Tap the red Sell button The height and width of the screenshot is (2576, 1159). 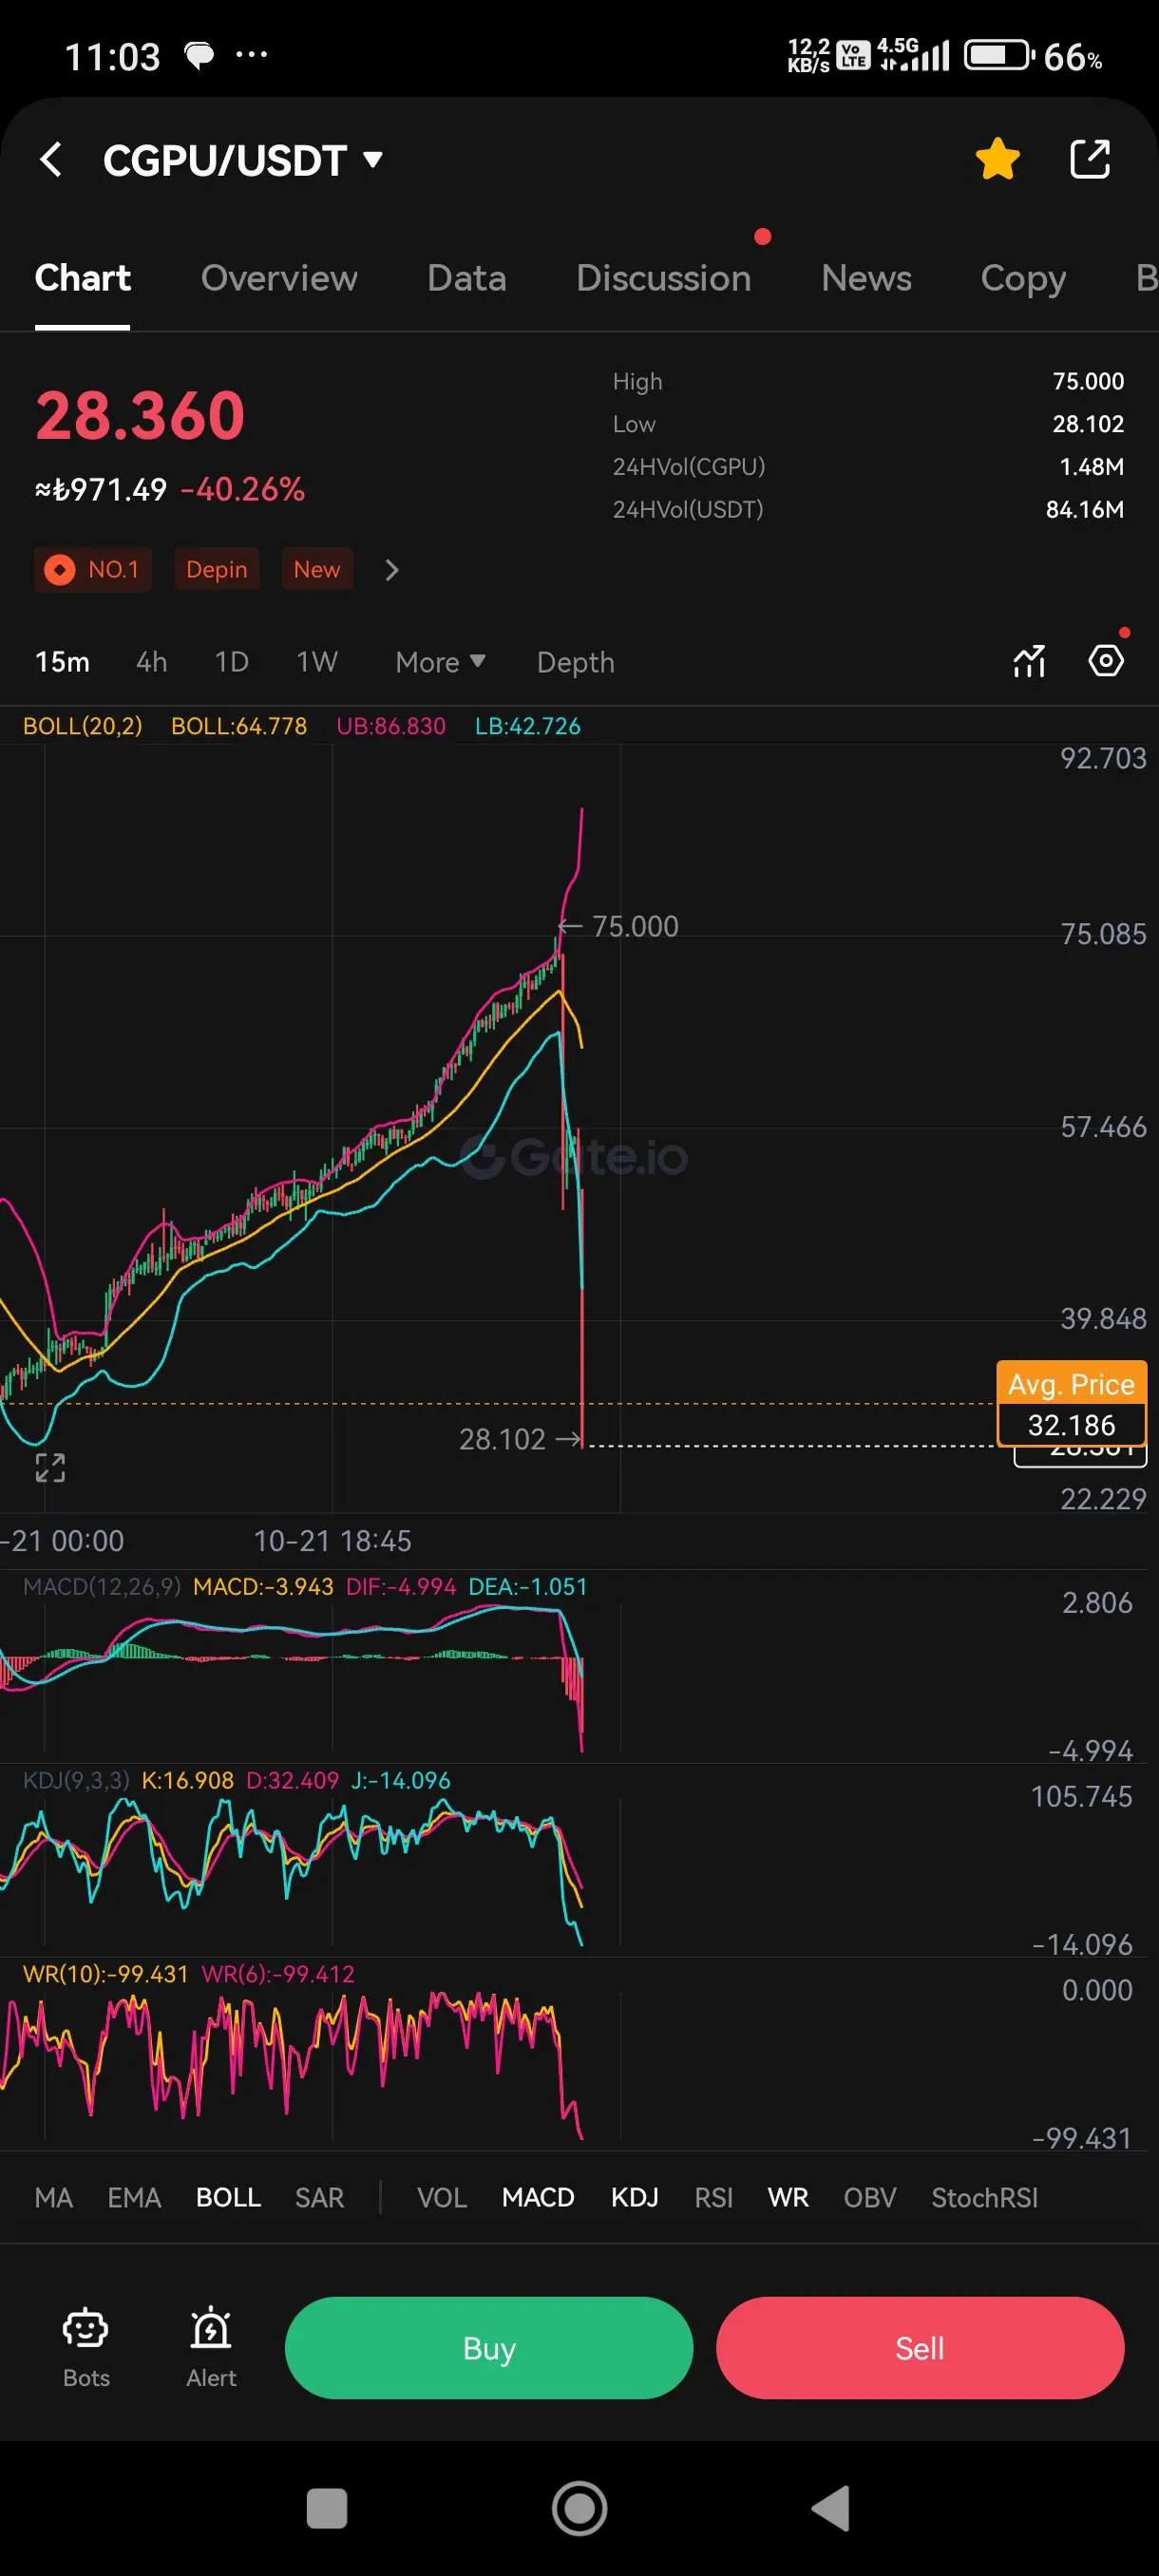(x=919, y=2347)
